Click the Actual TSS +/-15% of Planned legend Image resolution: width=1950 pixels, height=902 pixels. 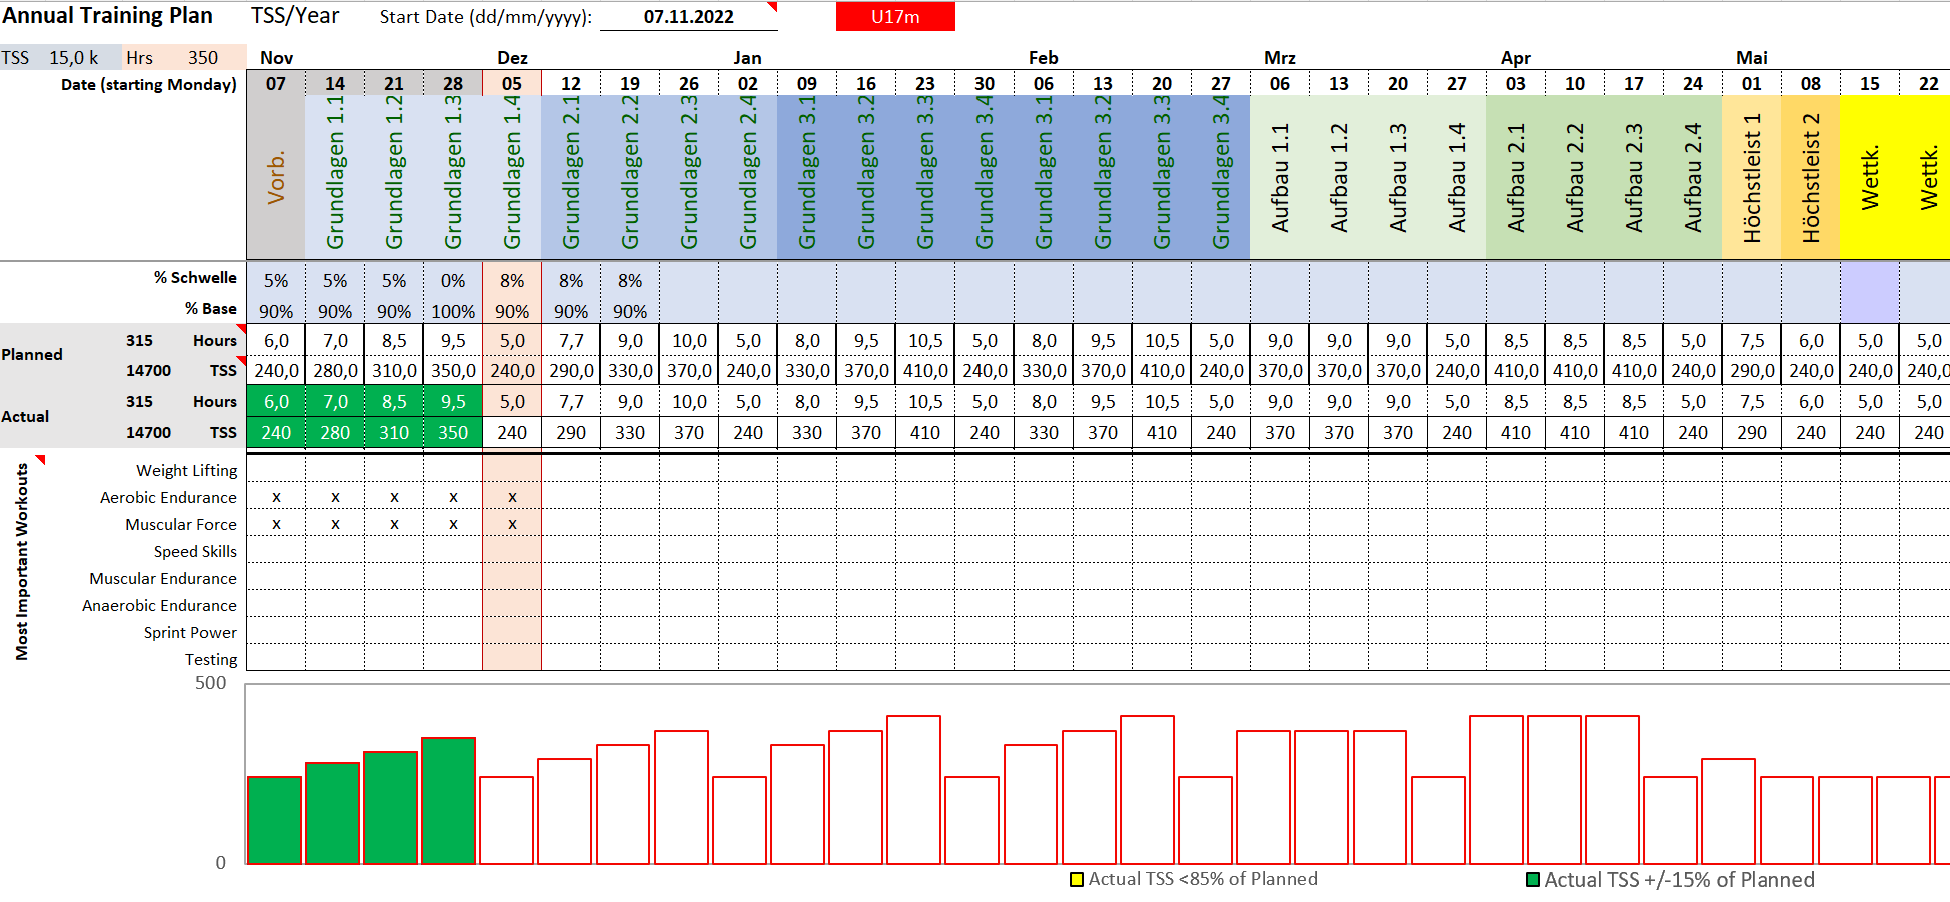click(x=1670, y=880)
